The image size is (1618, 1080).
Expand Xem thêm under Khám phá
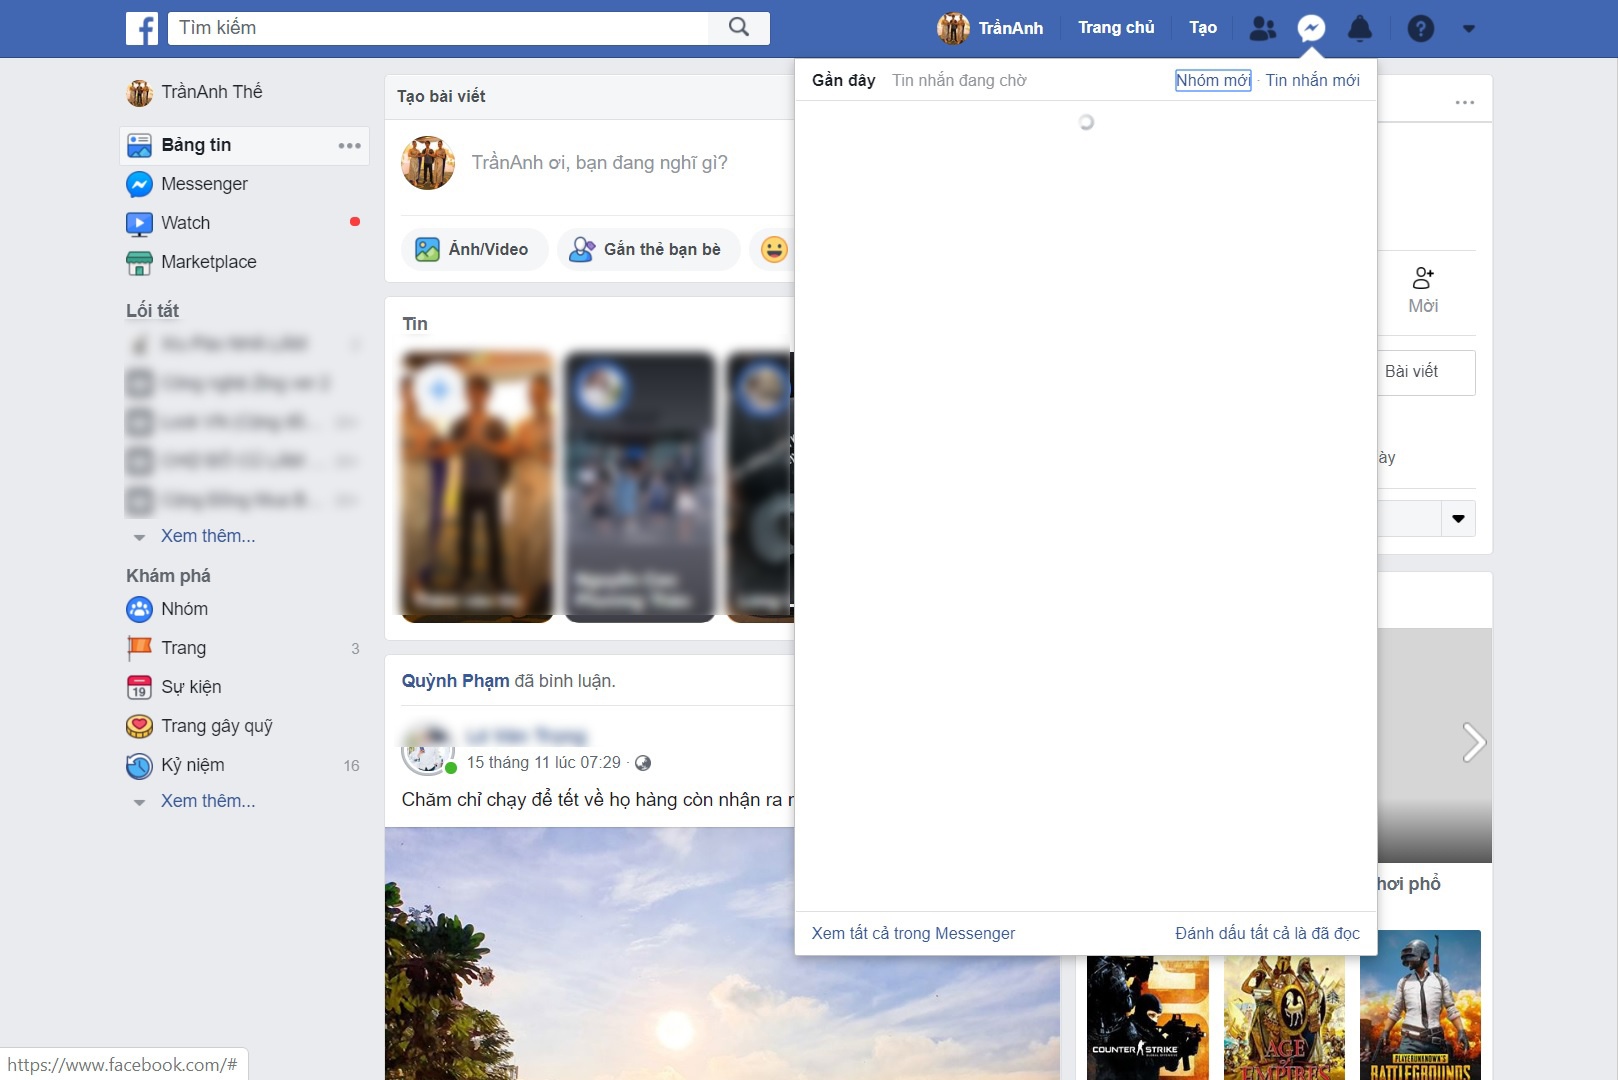(x=207, y=801)
